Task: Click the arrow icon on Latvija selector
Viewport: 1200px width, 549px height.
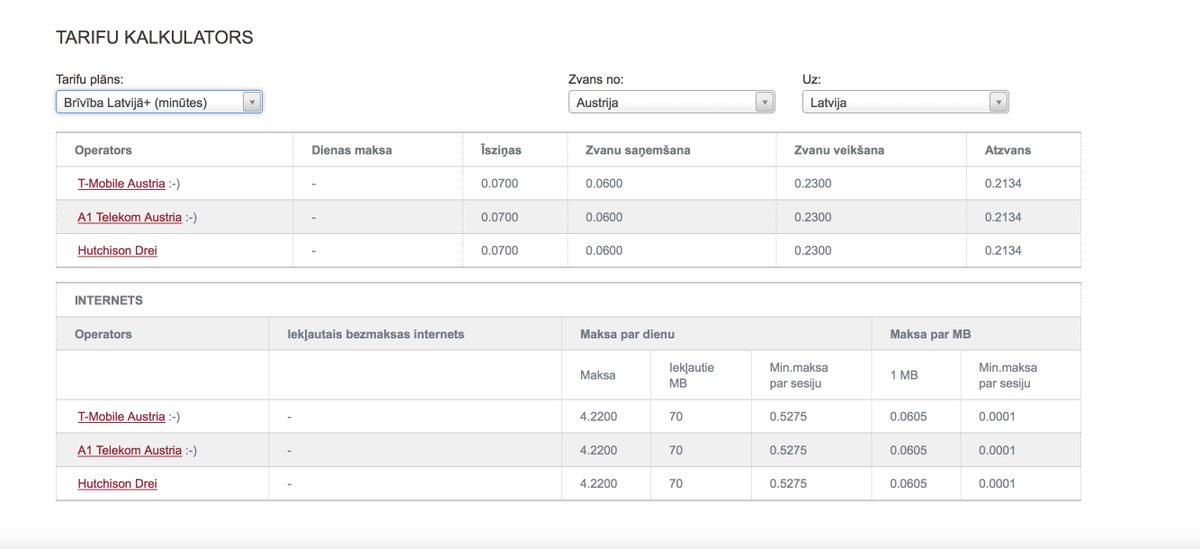Action: [998, 102]
